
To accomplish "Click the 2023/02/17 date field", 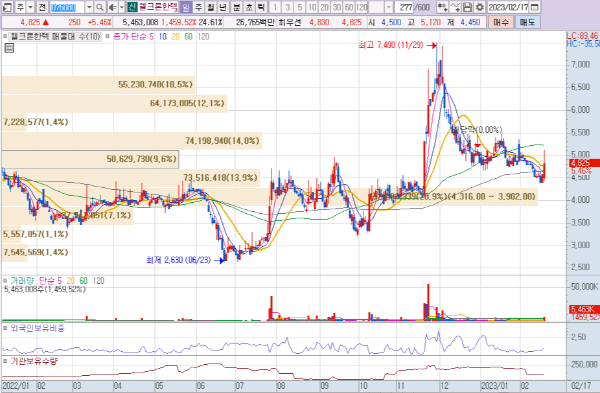I will click(509, 7).
